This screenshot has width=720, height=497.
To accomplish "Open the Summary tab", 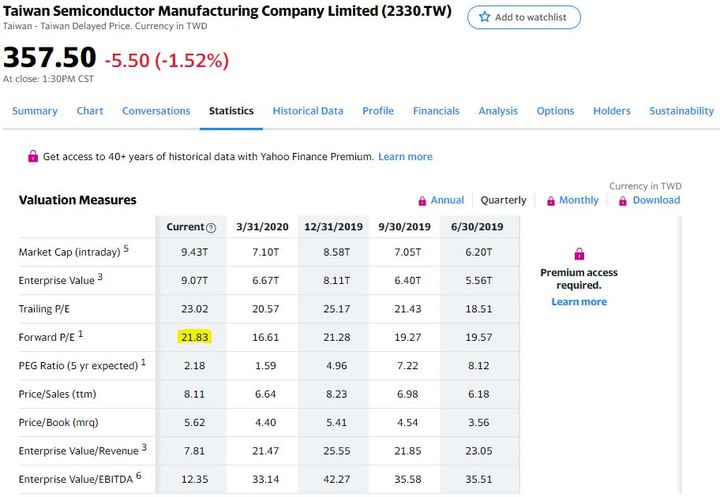I will click(35, 111).
